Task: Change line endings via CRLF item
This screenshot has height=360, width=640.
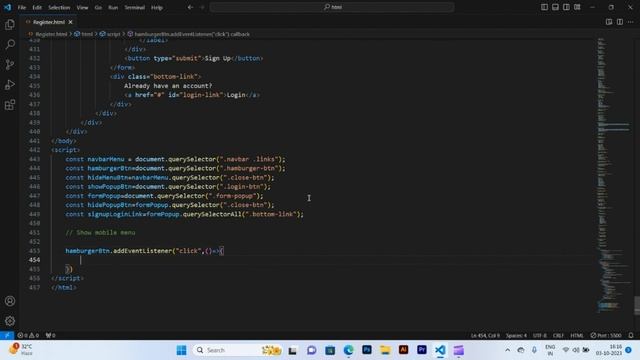Action: pyautogui.click(x=558, y=336)
